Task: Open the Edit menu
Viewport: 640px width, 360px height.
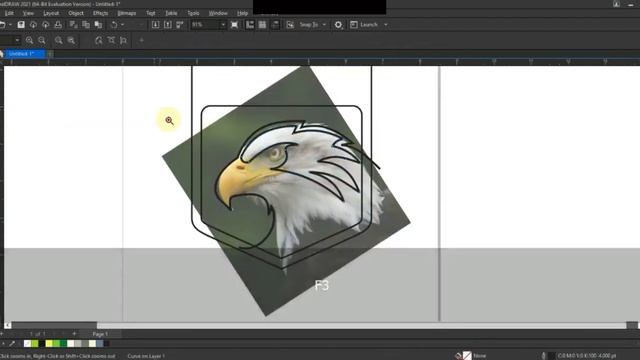Action: click(x=9, y=13)
